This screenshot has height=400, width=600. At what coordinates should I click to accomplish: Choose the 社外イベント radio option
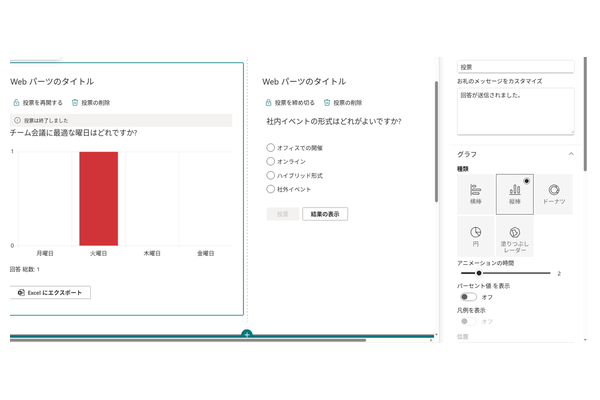tap(271, 189)
